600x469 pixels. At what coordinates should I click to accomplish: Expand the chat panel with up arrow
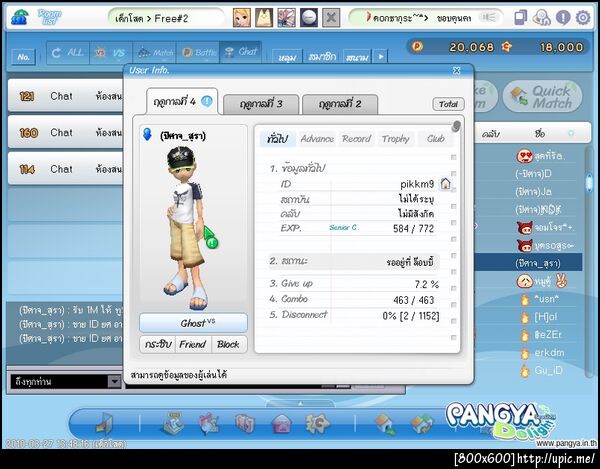300,403
